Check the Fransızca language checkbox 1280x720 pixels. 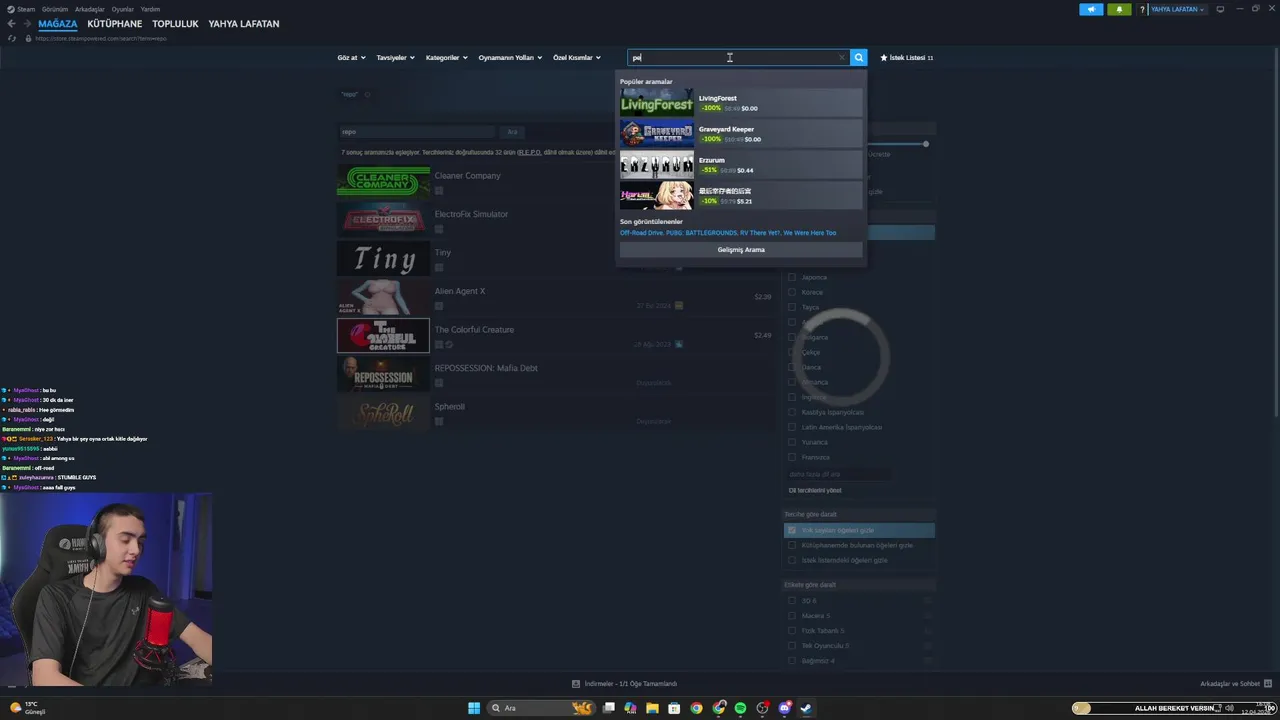(792, 457)
